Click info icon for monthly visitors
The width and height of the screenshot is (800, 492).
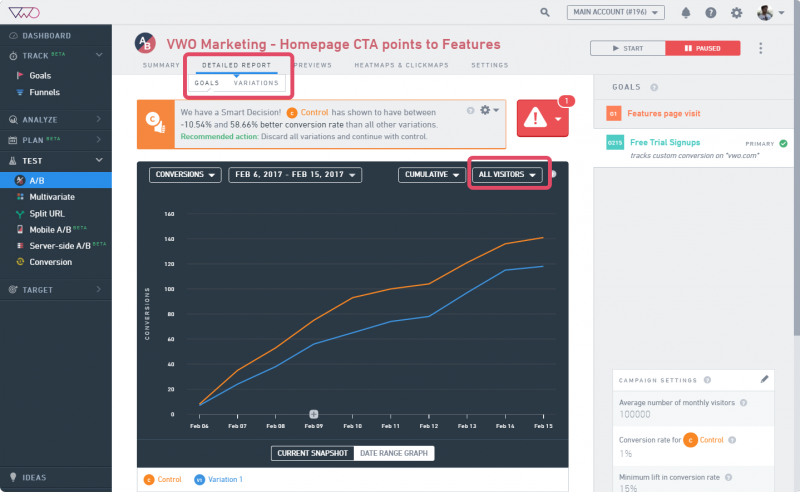(743, 403)
